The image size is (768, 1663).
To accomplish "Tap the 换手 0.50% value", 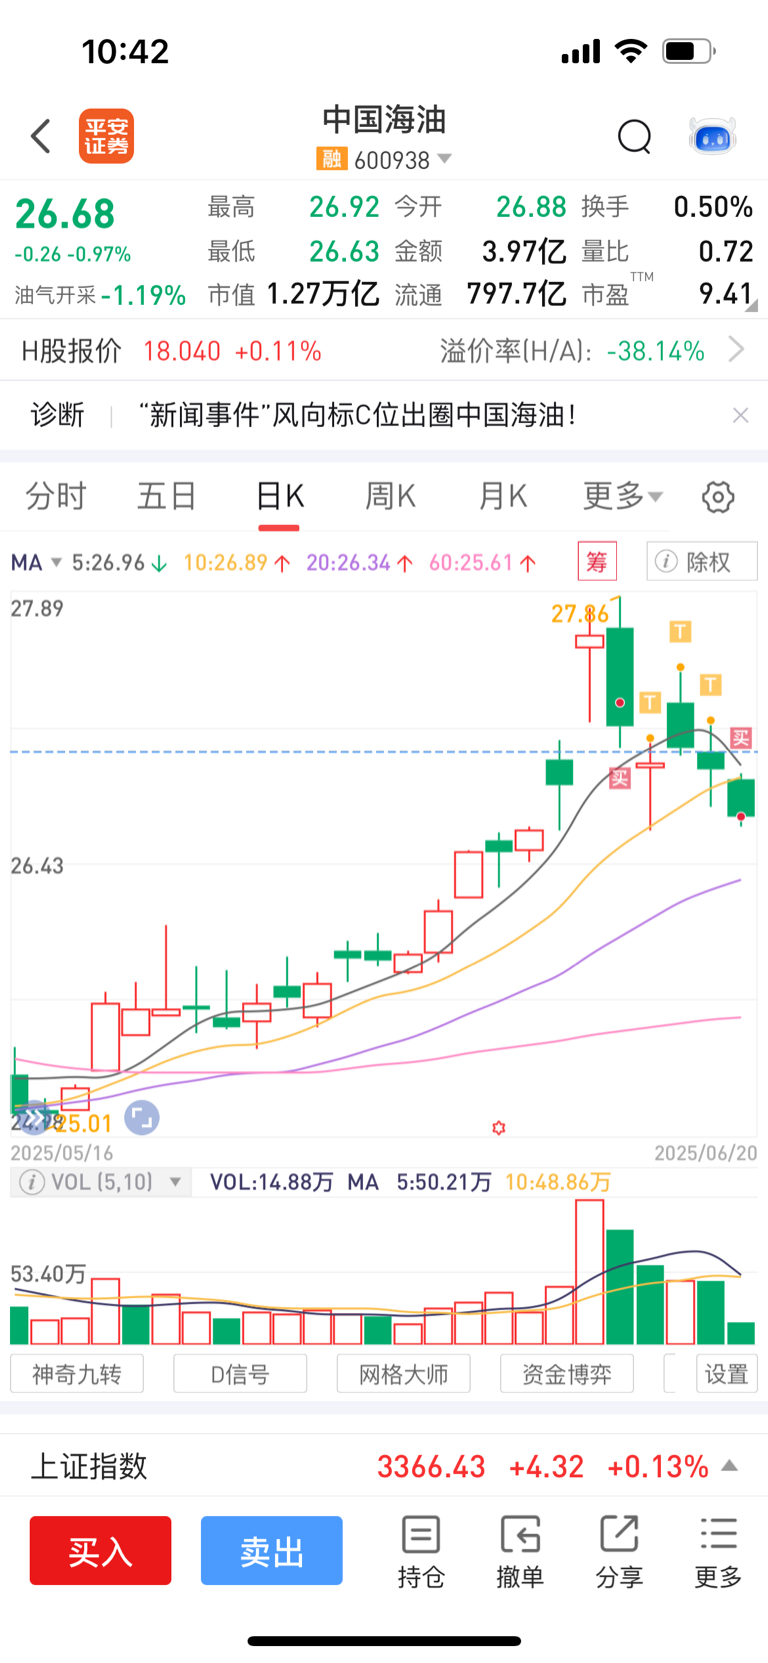I will (713, 207).
